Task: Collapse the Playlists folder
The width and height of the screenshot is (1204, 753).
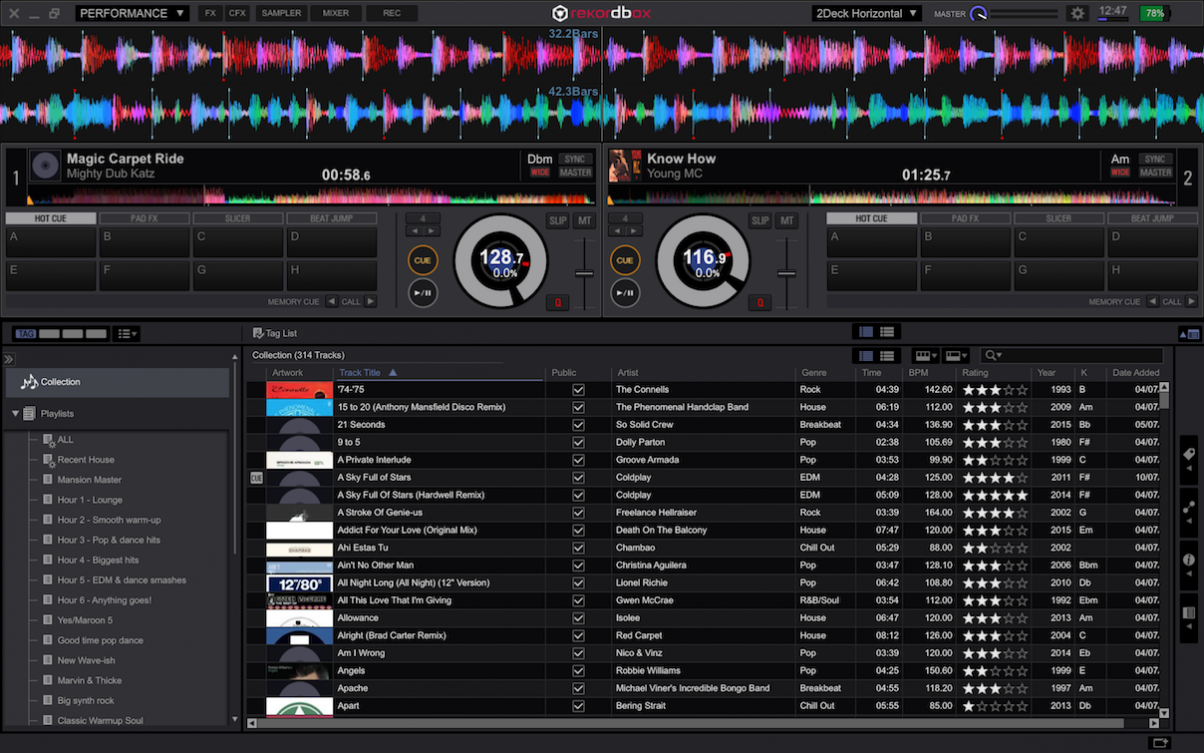Action: 16,413
